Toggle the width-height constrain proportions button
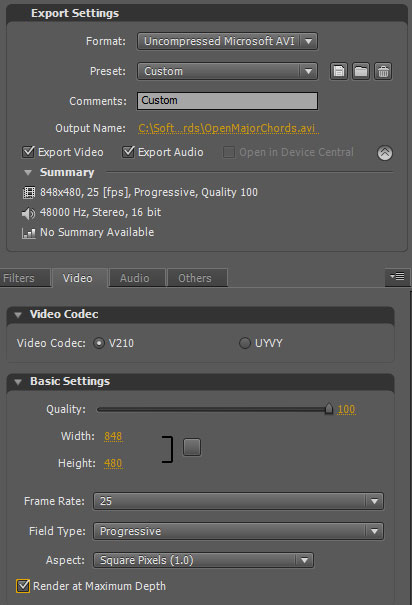The image size is (412, 605). coord(192,447)
